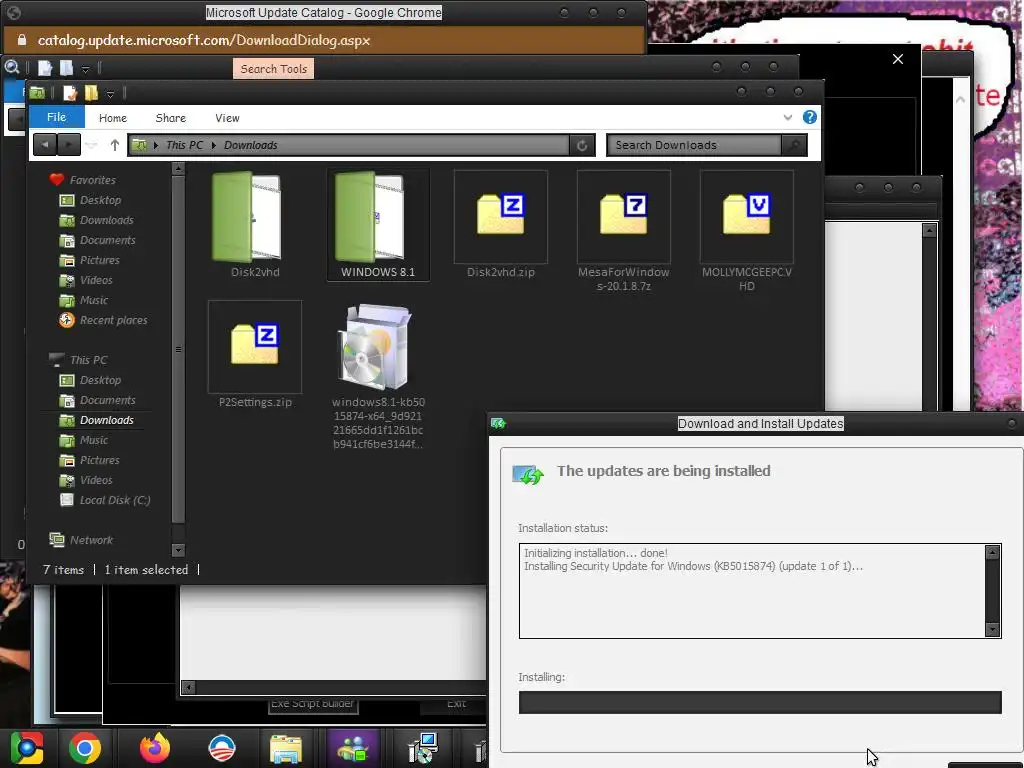Screen dimensions: 1024x768
Task: Click the Help question mark icon in Explorer
Action: [x=810, y=117]
